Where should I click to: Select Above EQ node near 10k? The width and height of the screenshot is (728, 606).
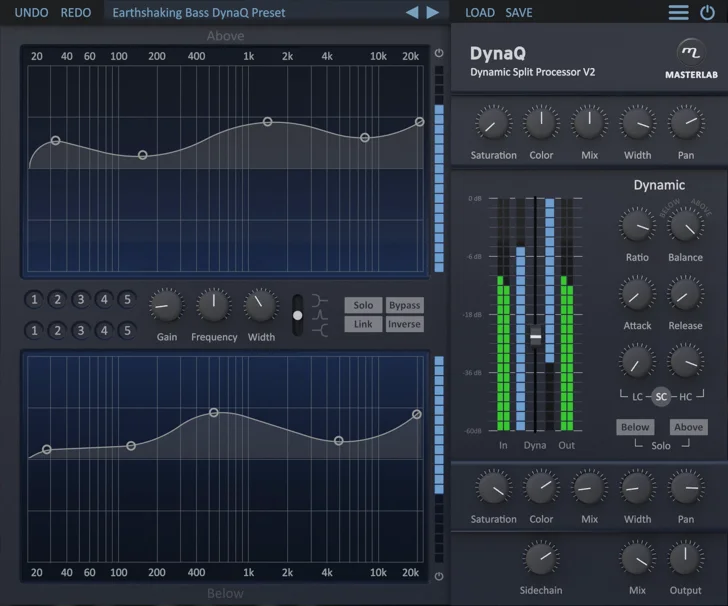coord(365,137)
